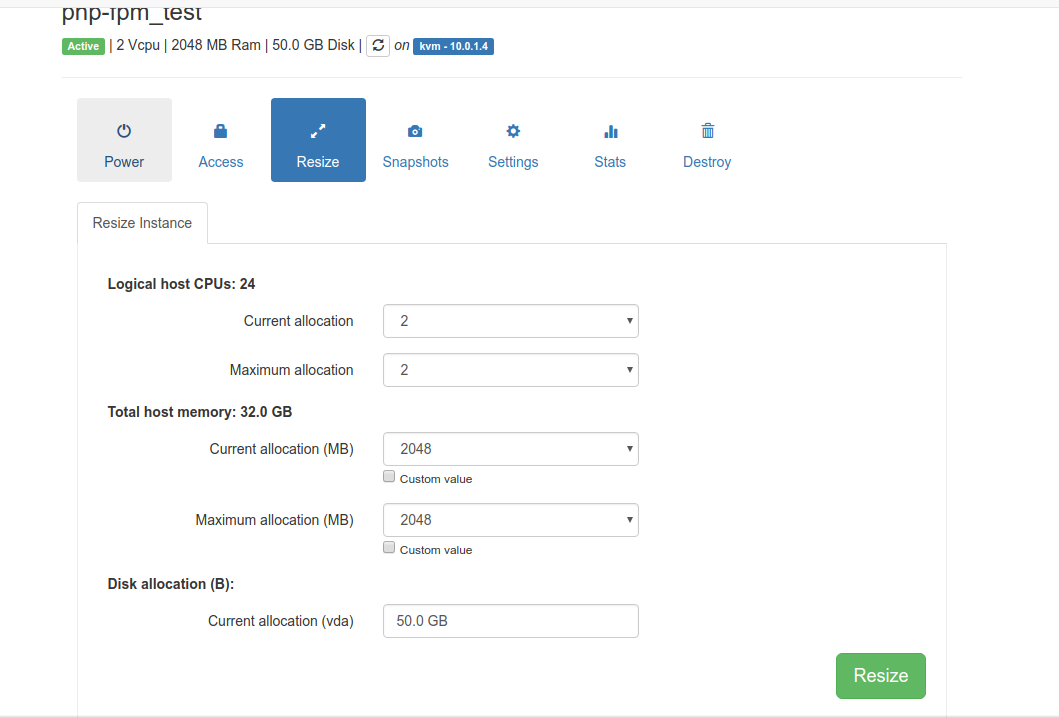This screenshot has height=718, width=1059.
Task: Click the kvm - 10.0.1.4 host badge
Action: [453, 46]
